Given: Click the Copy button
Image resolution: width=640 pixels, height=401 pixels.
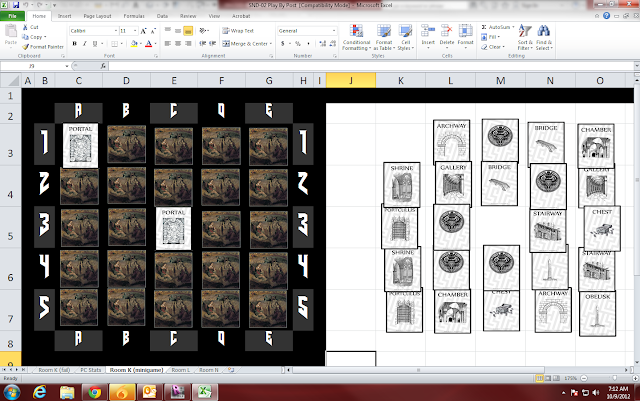Looking at the screenshot, I should [x=34, y=37].
